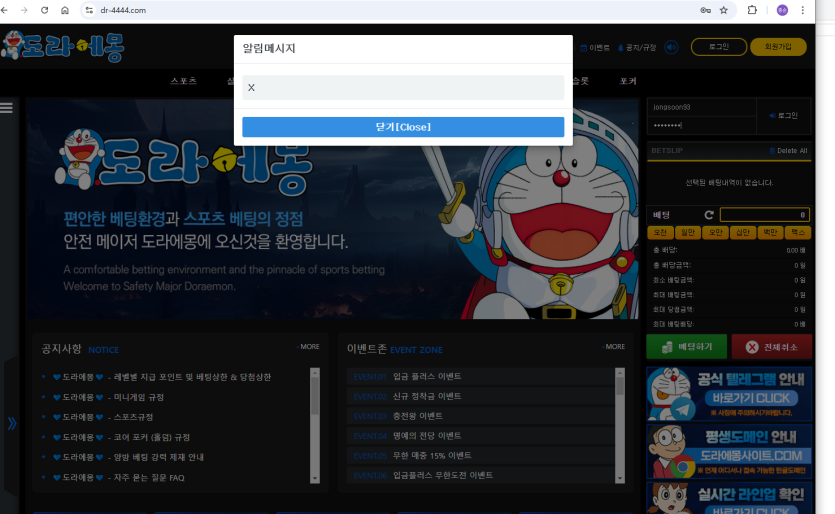Set bet to 맥스 chip
The width and height of the screenshot is (835, 514).
pyautogui.click(x=798, y=232)
